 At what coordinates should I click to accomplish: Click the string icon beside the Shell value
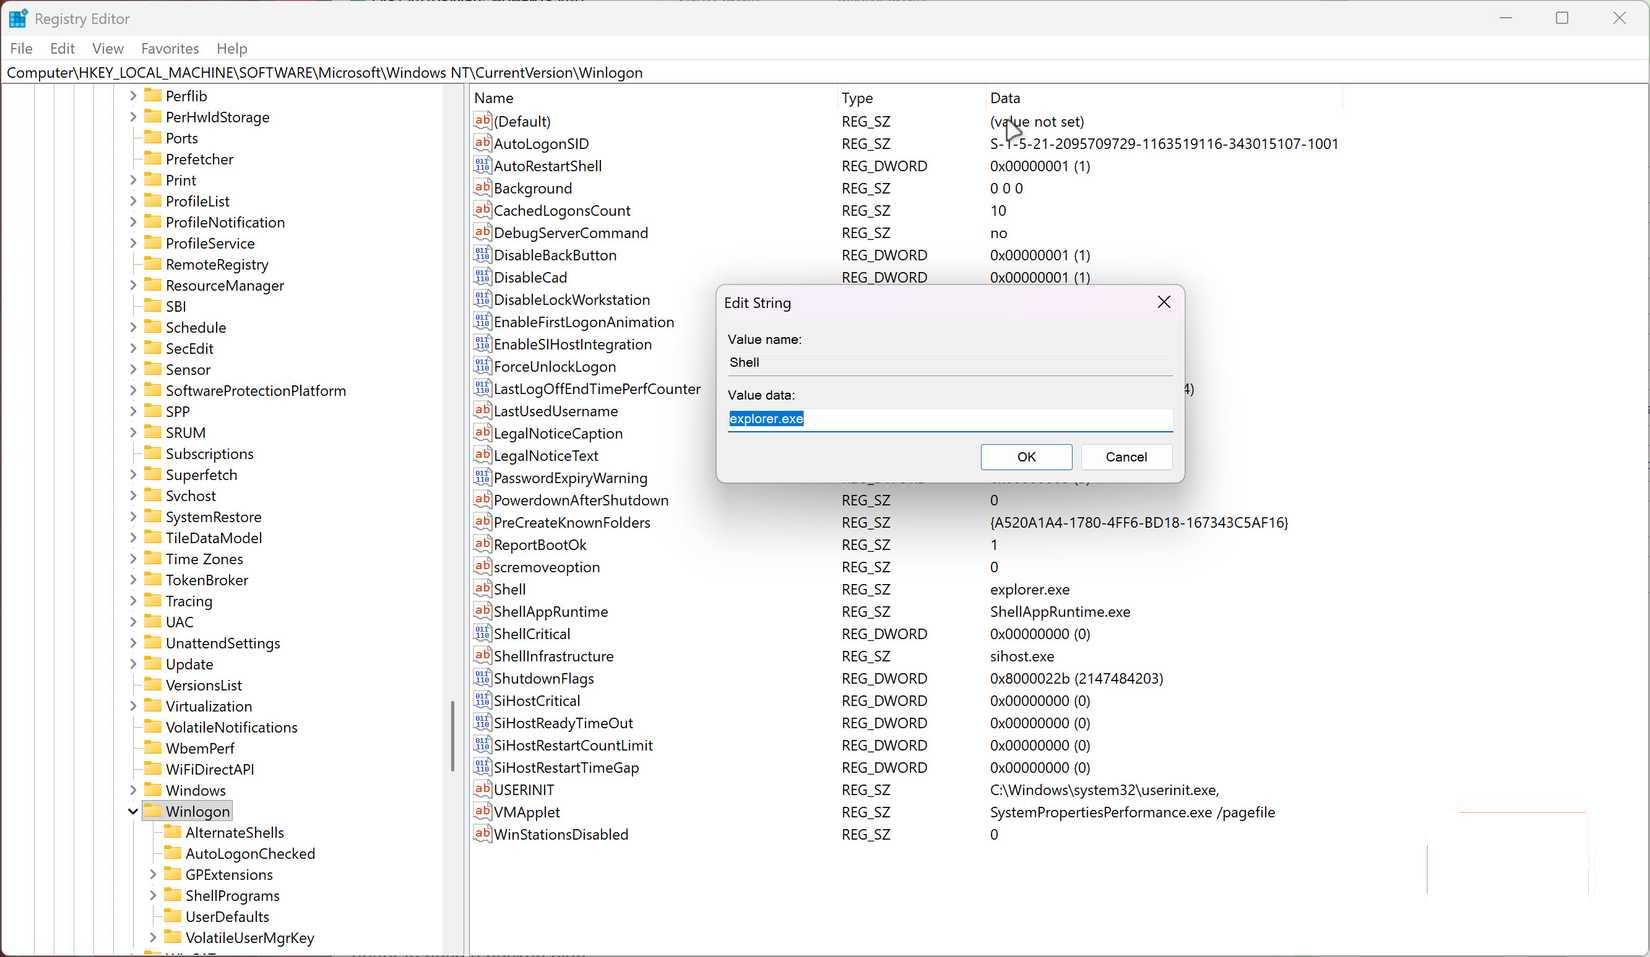point(483,589)
